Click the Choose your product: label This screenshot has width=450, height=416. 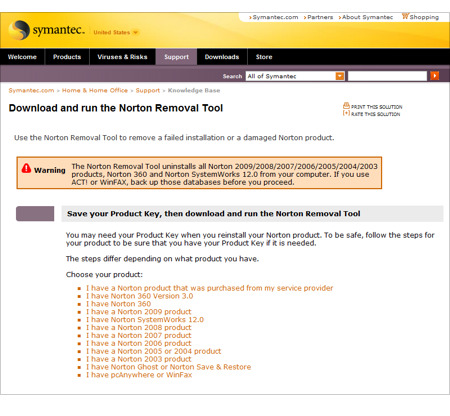click(104, 275)
